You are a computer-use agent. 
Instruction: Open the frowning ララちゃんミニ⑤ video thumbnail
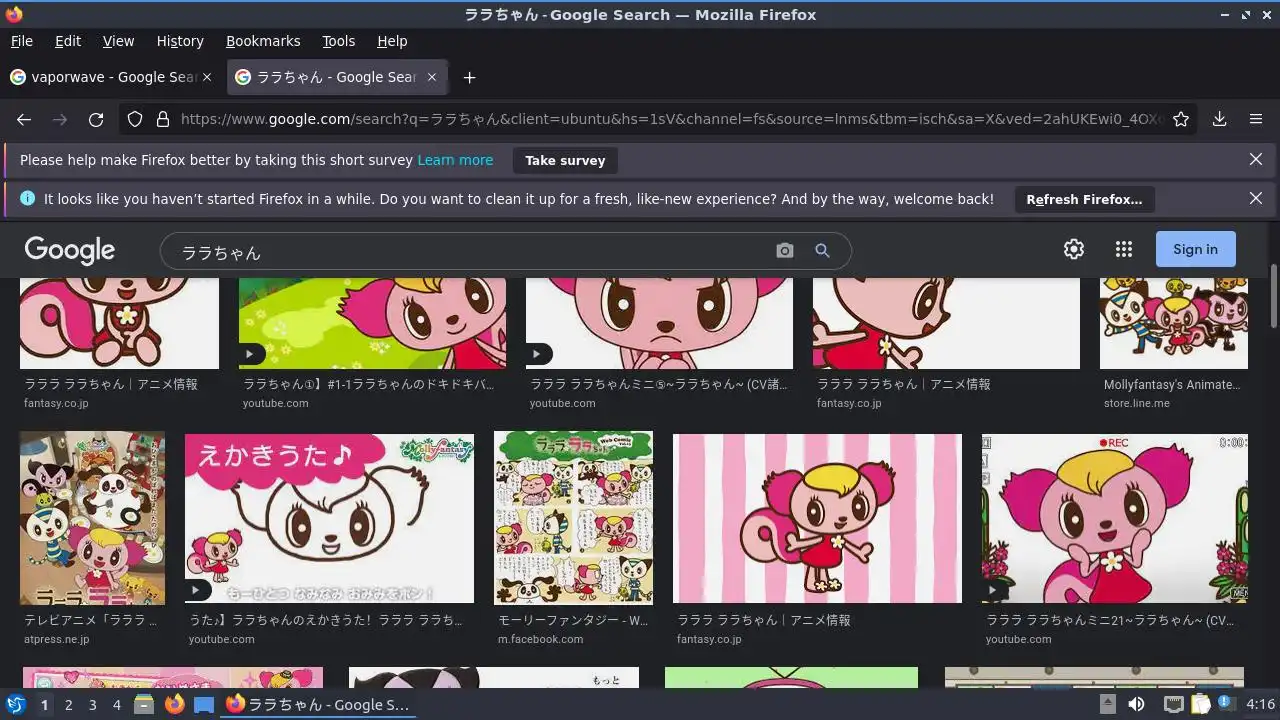tap(659, 324)
